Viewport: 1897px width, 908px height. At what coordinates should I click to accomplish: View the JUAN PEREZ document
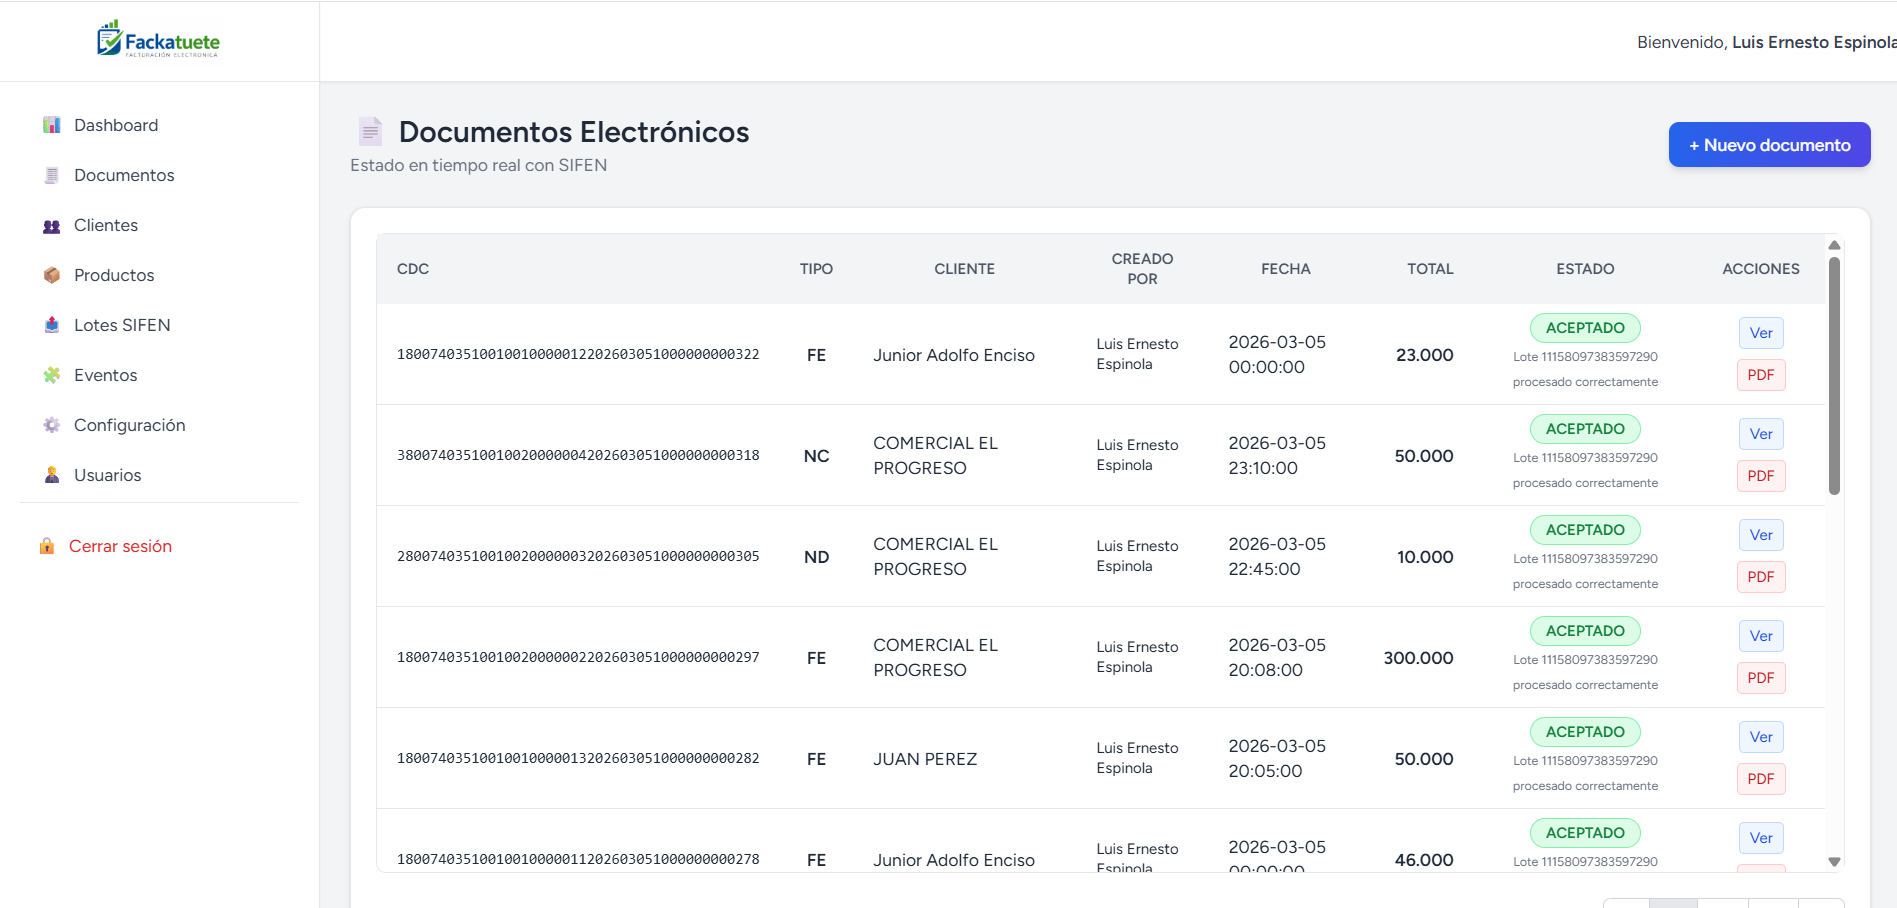(x=1760, y=737)
